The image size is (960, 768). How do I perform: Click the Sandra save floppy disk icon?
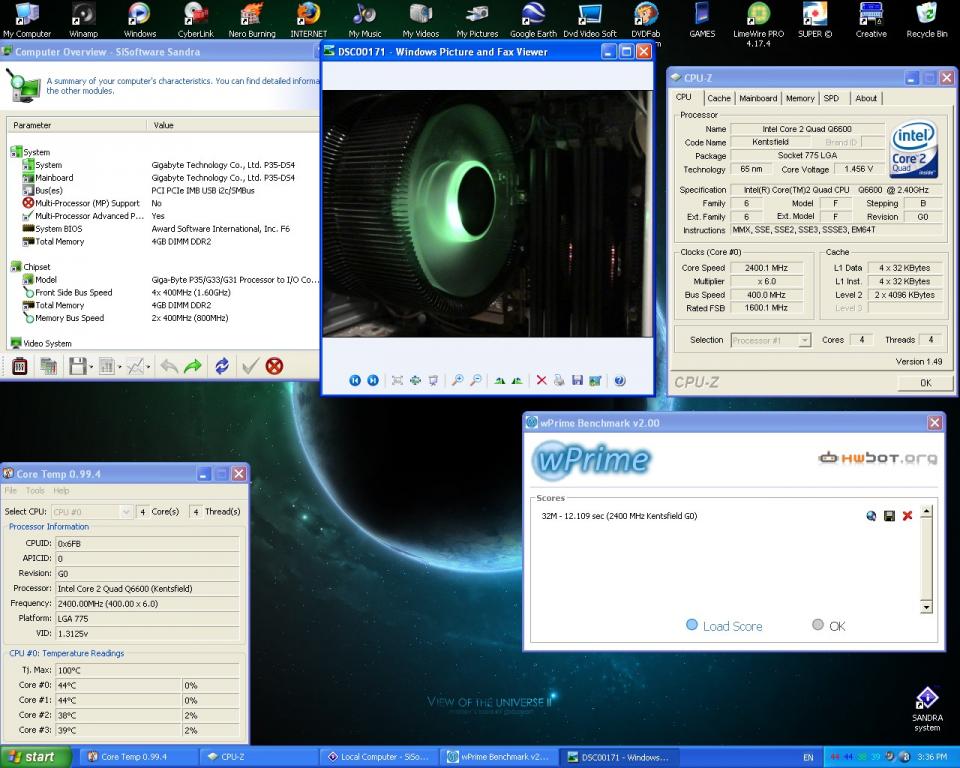[77, 366]
